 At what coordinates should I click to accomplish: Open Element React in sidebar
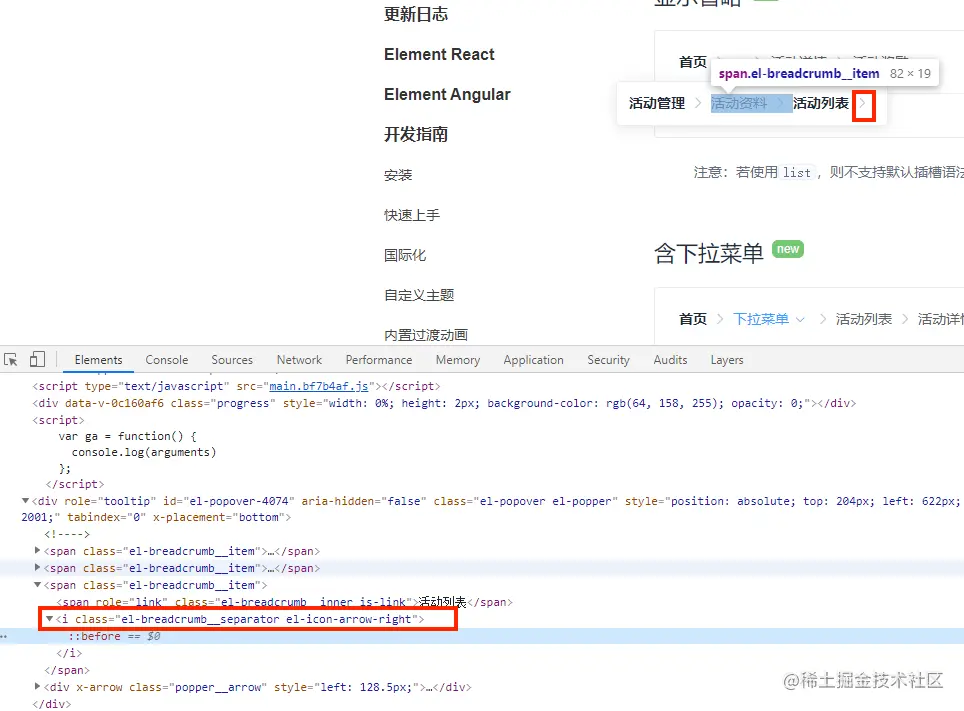click(x=439, y=54)
